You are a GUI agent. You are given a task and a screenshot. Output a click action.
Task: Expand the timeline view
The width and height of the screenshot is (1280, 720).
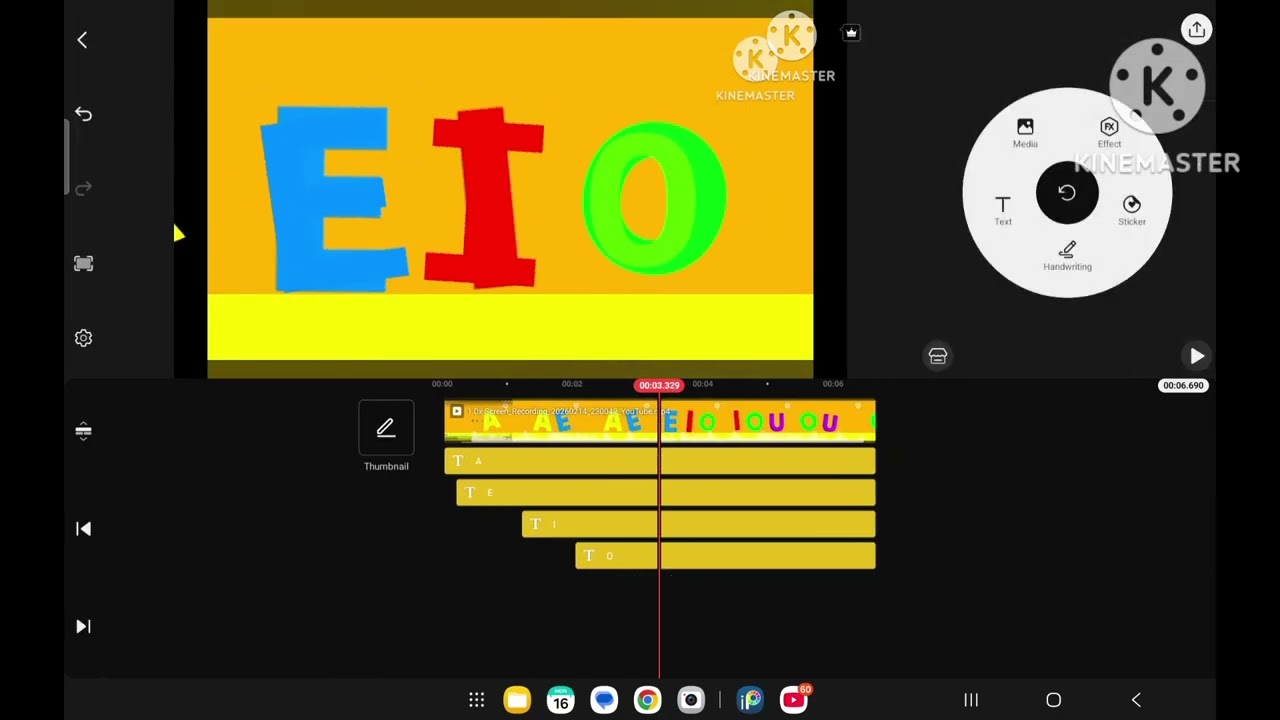pos(83,431)
